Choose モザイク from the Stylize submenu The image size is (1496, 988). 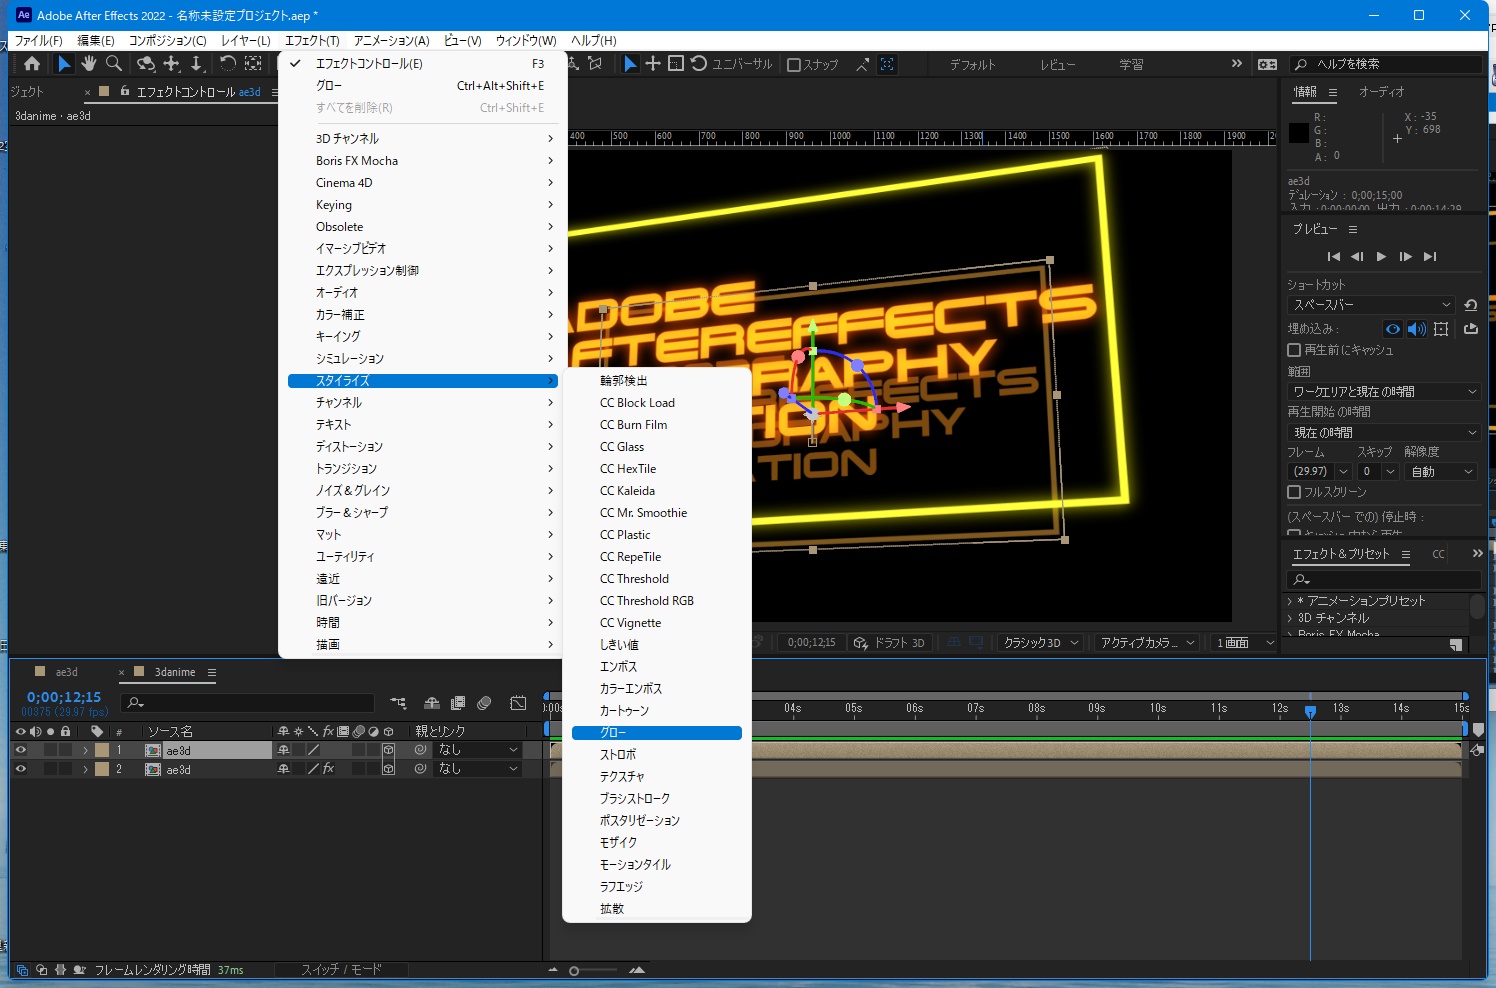pos(657,843)
